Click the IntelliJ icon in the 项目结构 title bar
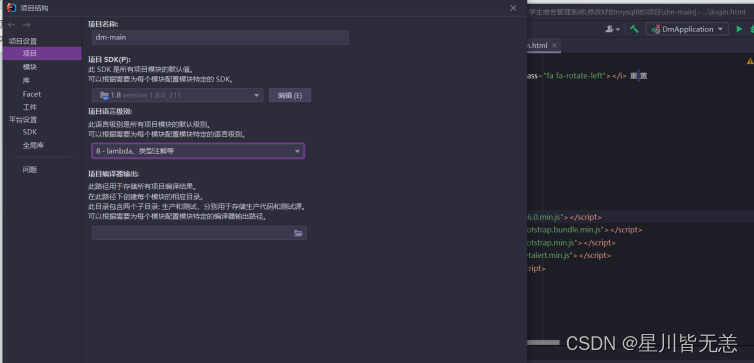The image size is (754, 363). coord(12,8)
